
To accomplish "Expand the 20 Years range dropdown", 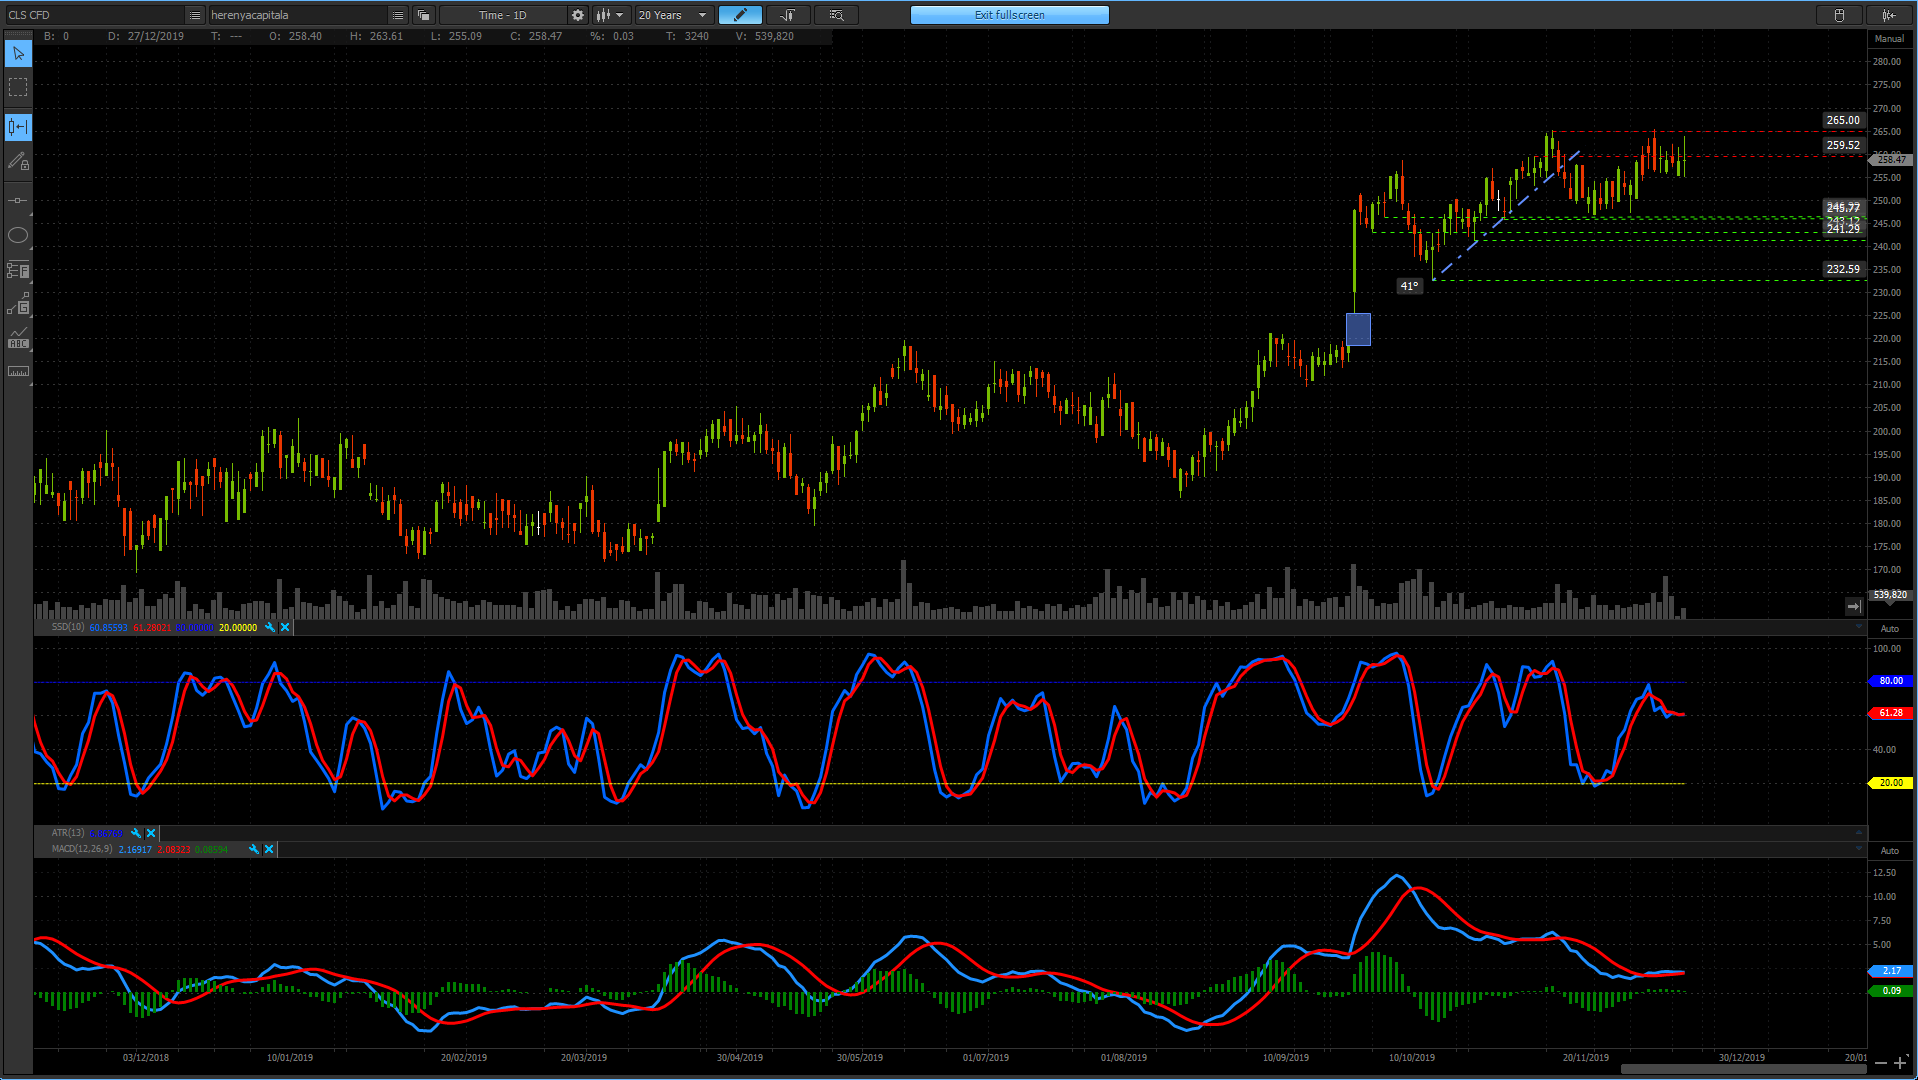I will (x=673, y=15).
